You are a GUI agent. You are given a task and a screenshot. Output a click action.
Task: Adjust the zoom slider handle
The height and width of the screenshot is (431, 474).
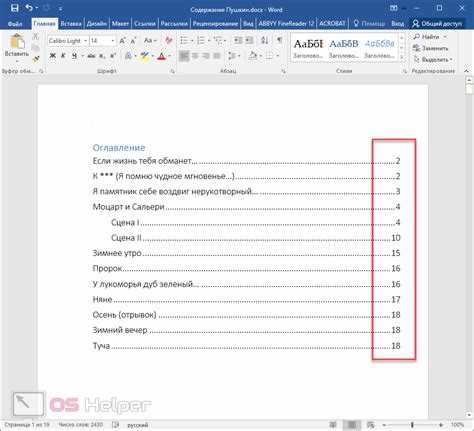(412, 425)
